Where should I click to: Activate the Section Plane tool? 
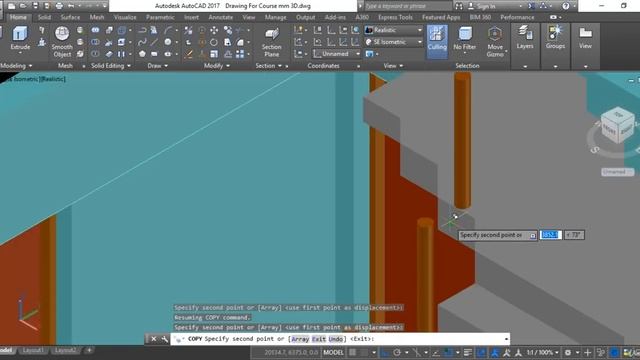coord(271,42)
